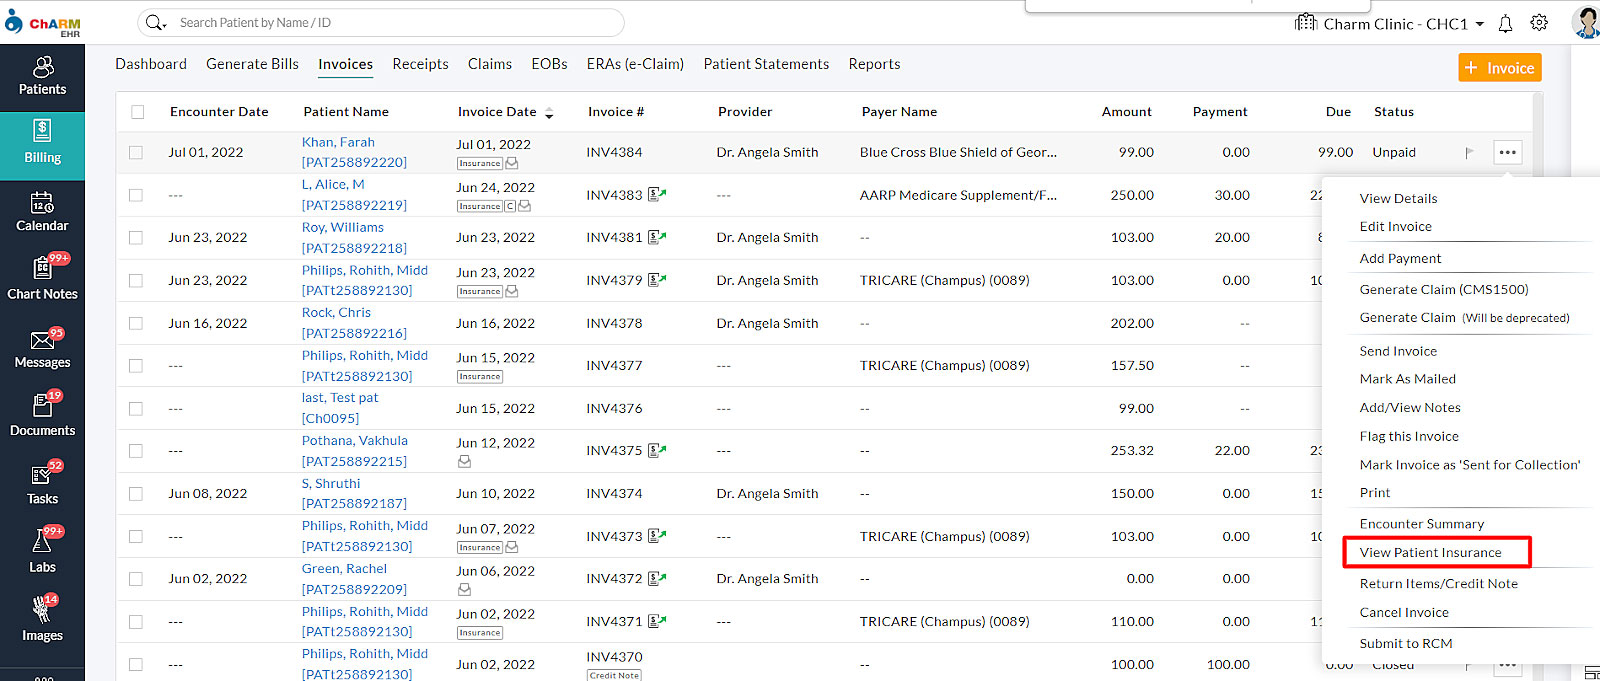Image resolution: width=1600 pixels, height=681 pixels.
Task: Open patient link Khan, Farah
Action: pyautogui.click(x=338, y=142)
